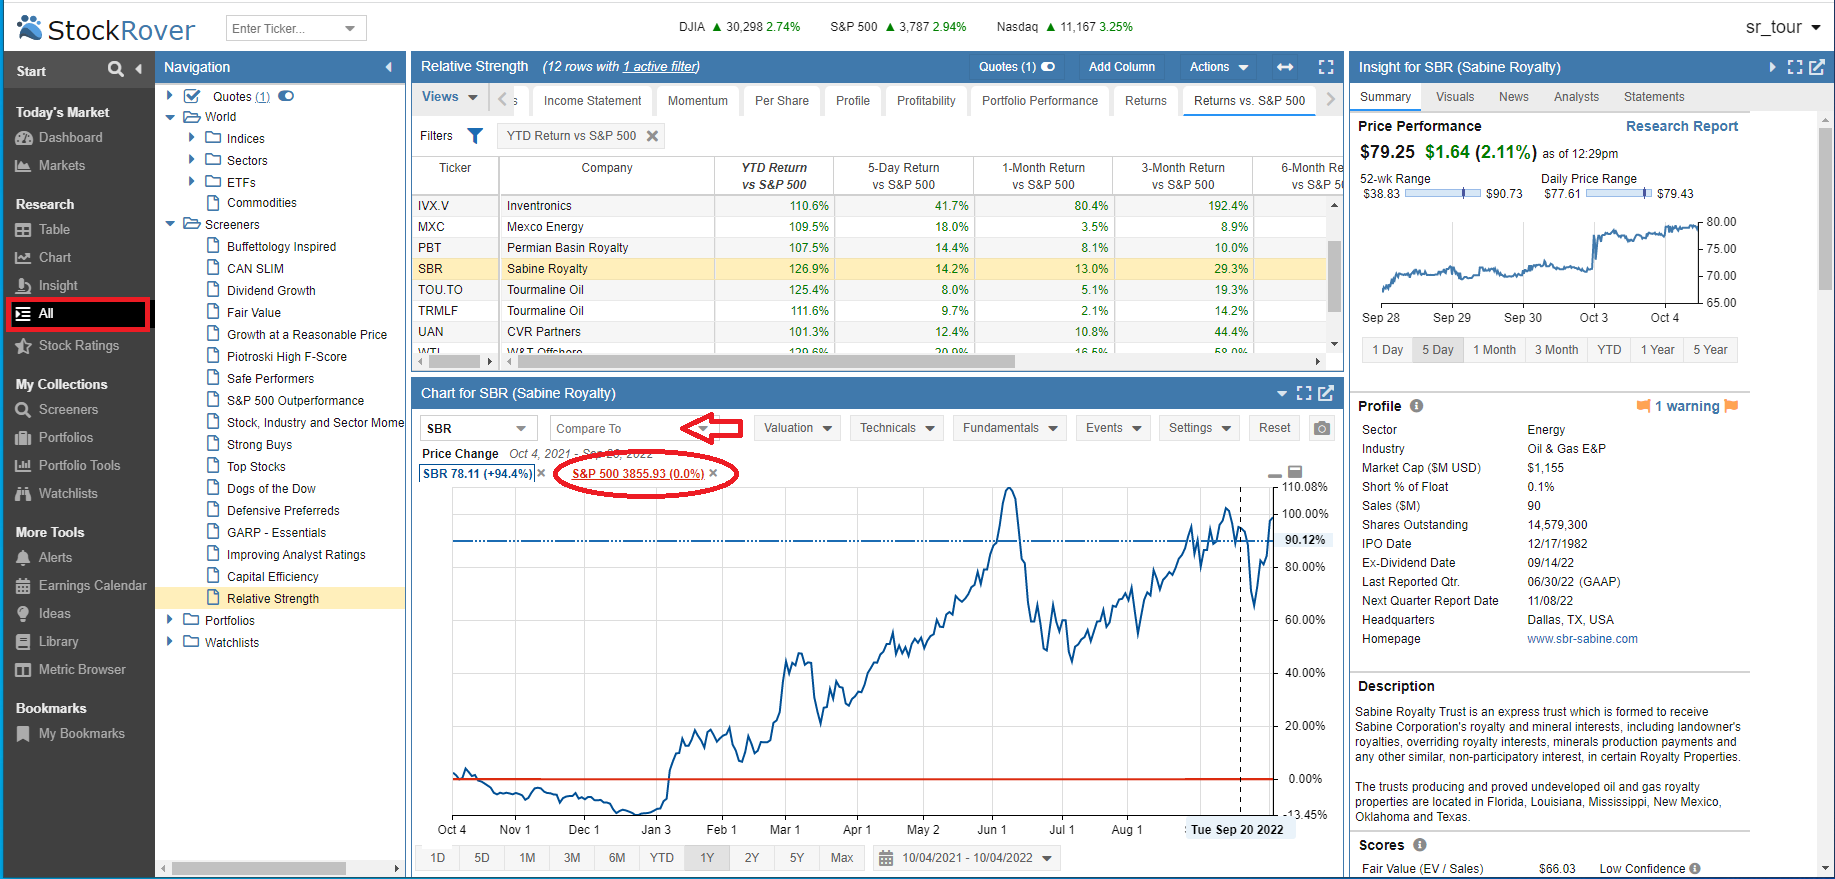Screen dimensions: 1835x879
Task: Expand the ETFs folder
Action: coord(192,181)
